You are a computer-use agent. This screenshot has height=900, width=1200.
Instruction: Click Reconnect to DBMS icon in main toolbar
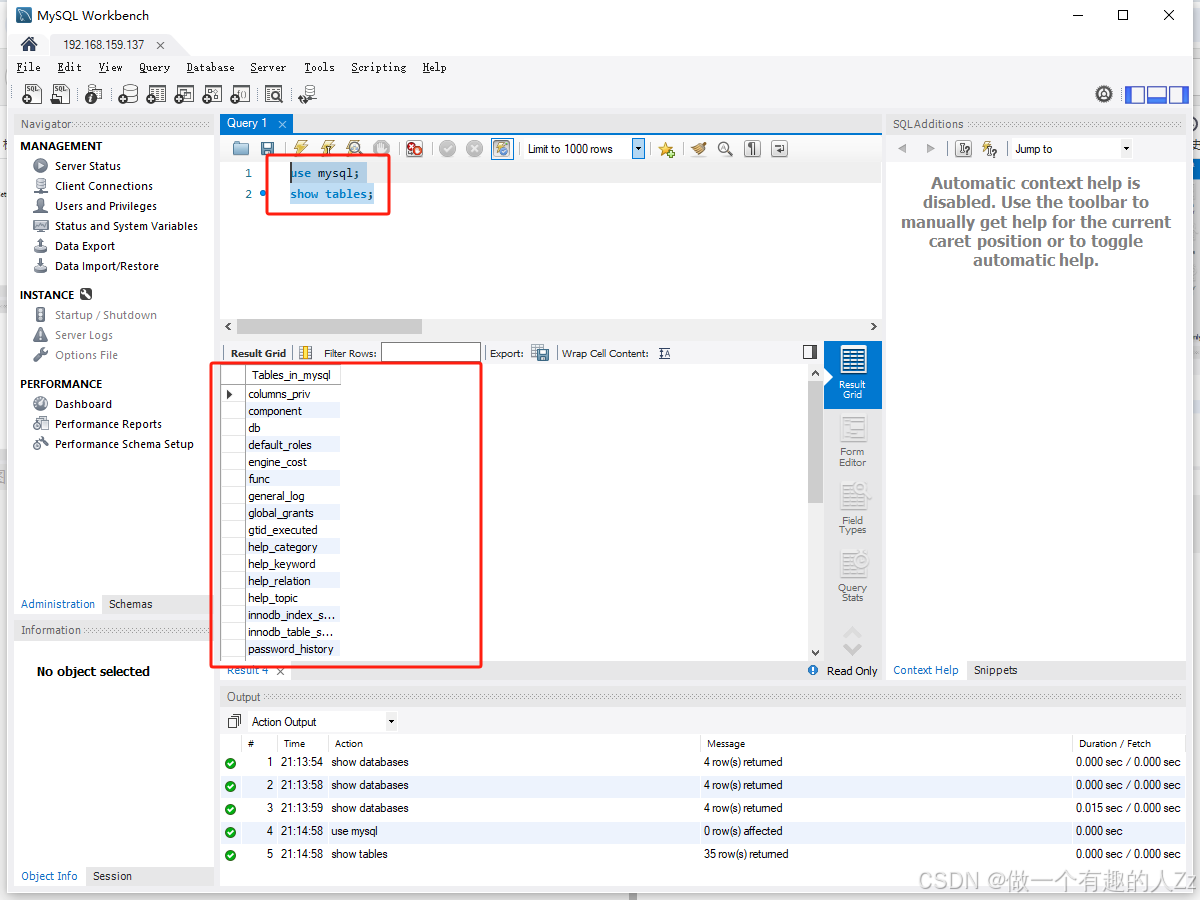coord(307,94)
